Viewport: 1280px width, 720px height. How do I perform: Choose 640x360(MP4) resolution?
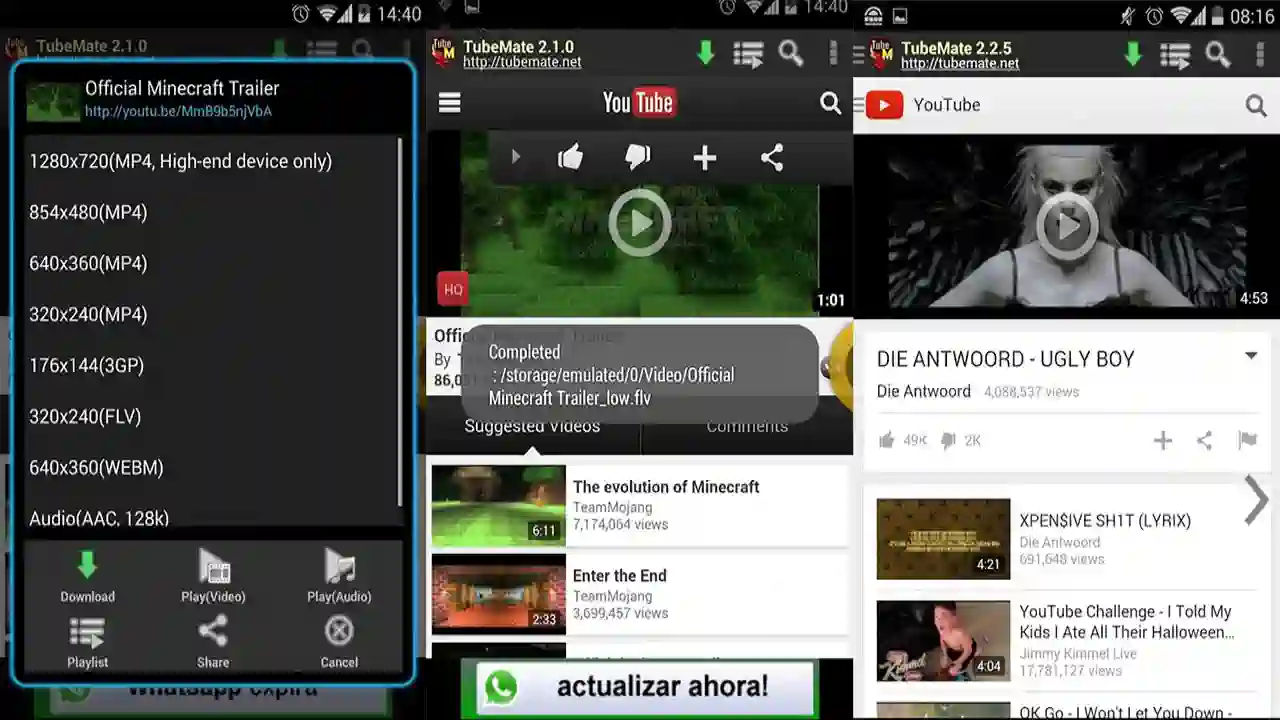88,263
